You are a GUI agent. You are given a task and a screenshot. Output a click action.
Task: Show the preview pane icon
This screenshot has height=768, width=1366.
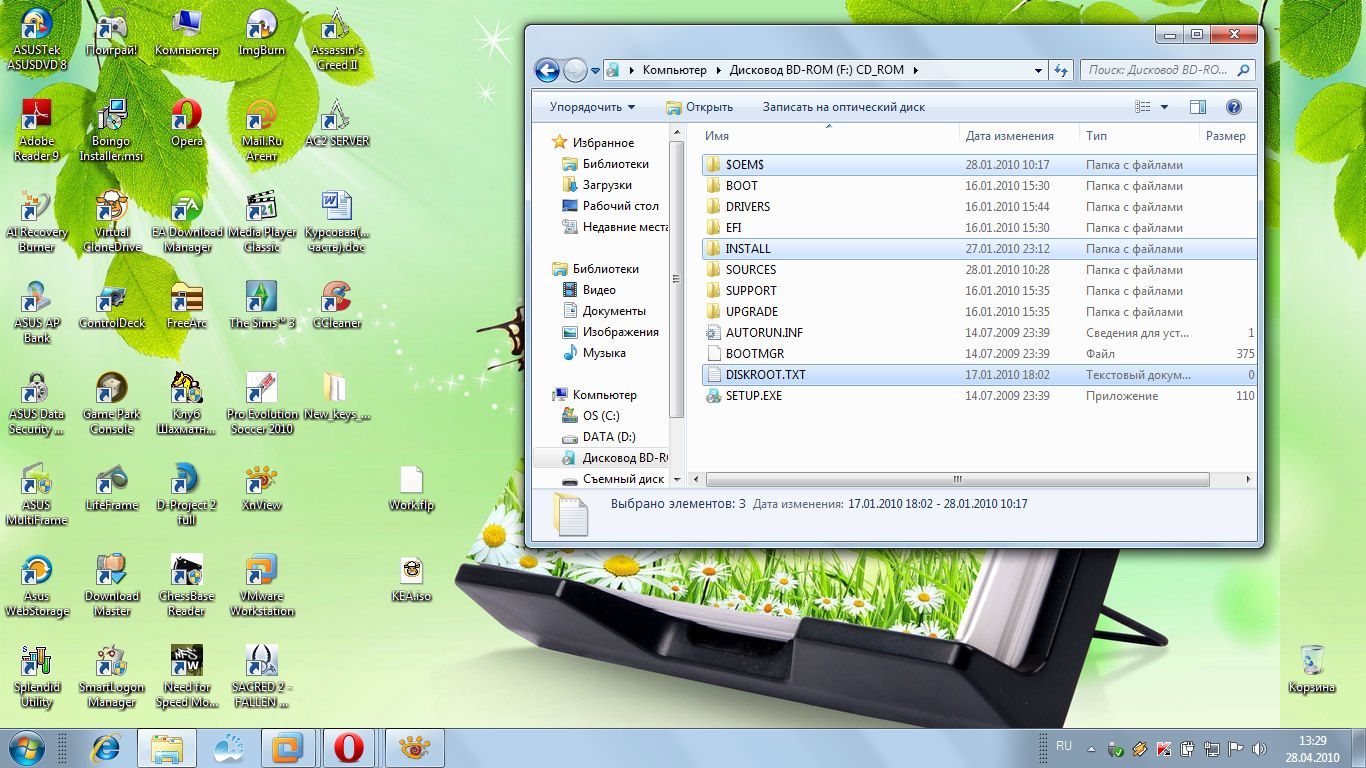[1198, 107]
